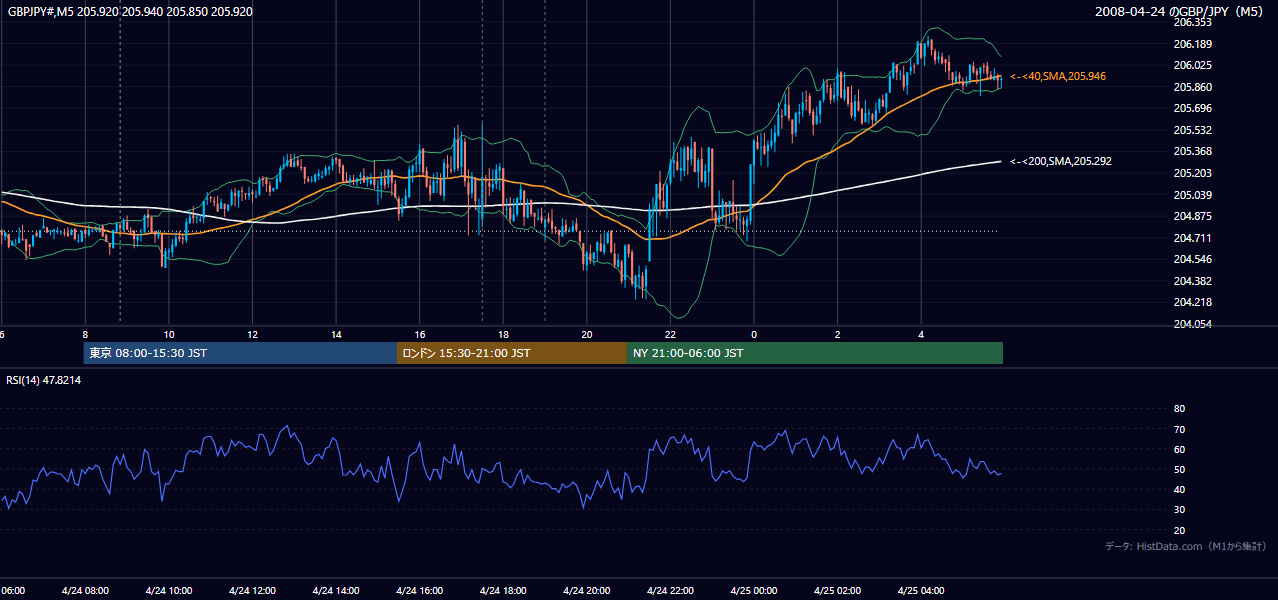
Task: Click hour label 14 below the price chart
Action: point(337,335)
